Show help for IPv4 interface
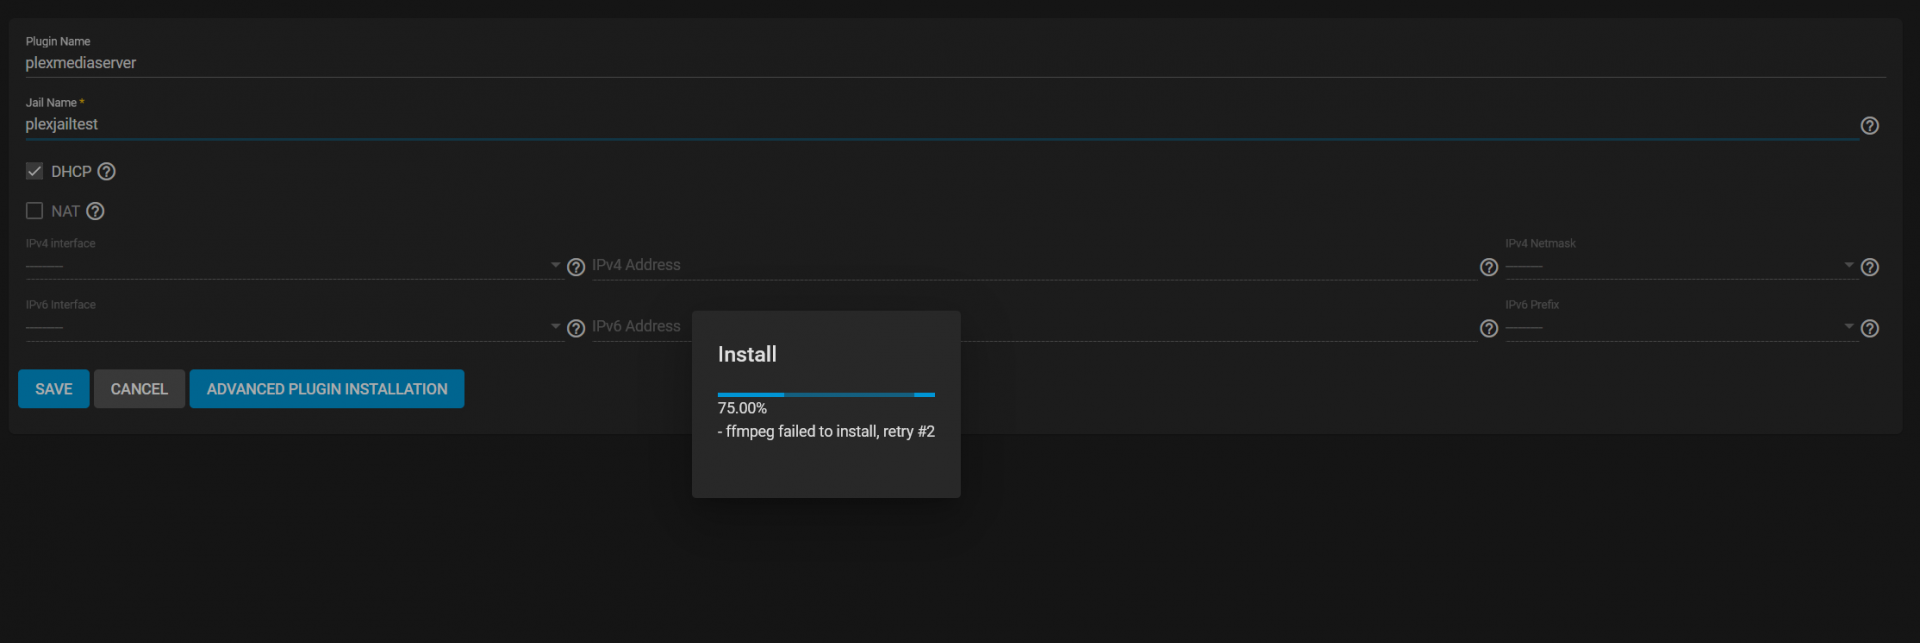1920x643 pixels. coord(576,267)
